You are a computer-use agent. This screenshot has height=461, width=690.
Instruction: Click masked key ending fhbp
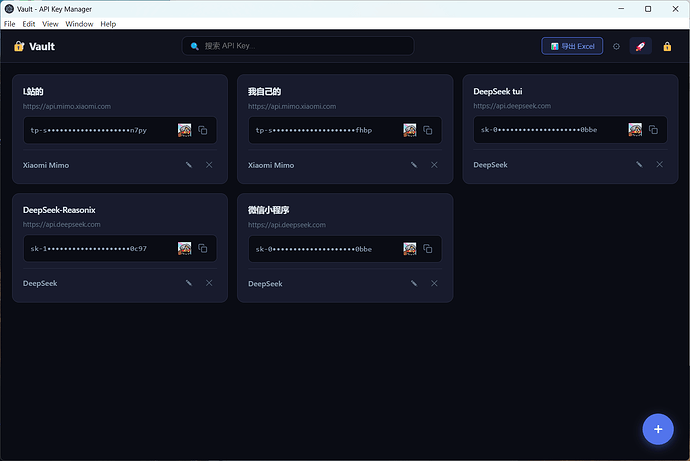pyautogui.click(x=314, y=130)
